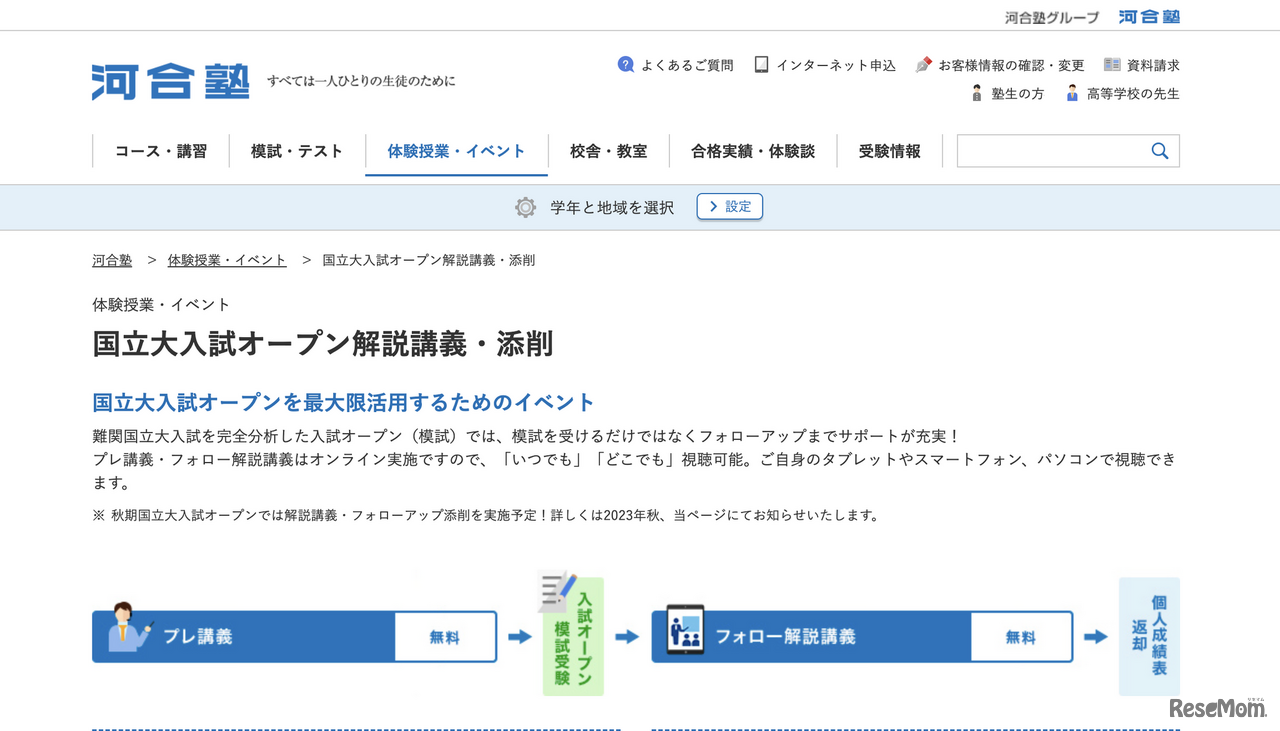Click the 河合塾 main logo
This screenshot has height=731, width=1280.
click(x=171, y=82)
